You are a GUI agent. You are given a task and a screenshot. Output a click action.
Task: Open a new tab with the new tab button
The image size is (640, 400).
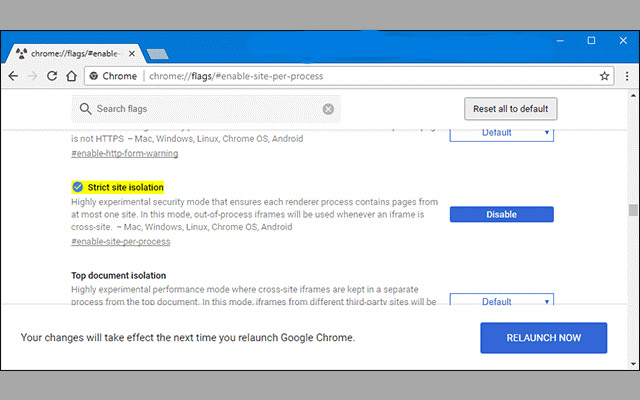(157, 54)
